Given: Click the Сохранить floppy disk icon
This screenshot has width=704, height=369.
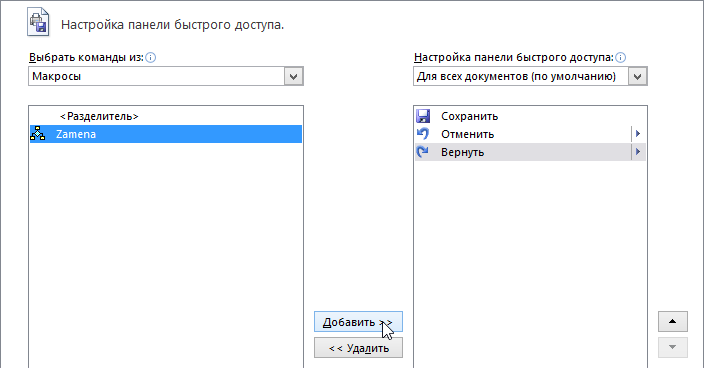Looking at the screenshot, I should pyautogui.click(x=423, y=116).
